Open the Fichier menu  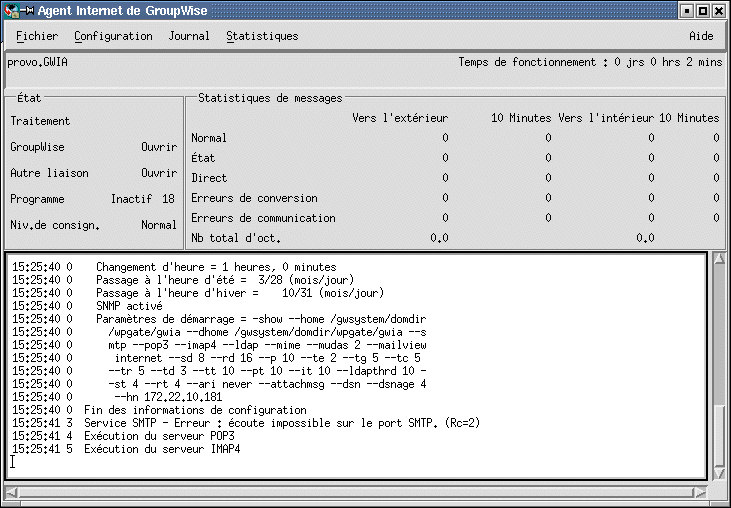coord(37,36)
